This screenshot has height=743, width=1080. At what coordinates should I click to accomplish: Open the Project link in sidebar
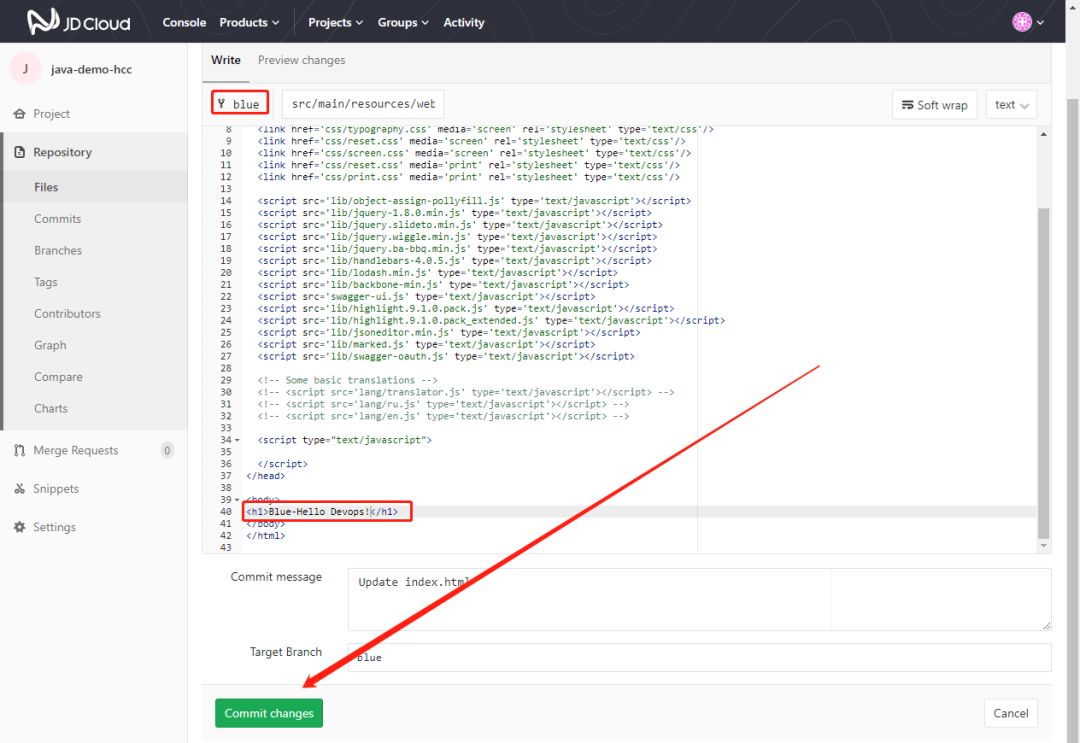point(52,114)
